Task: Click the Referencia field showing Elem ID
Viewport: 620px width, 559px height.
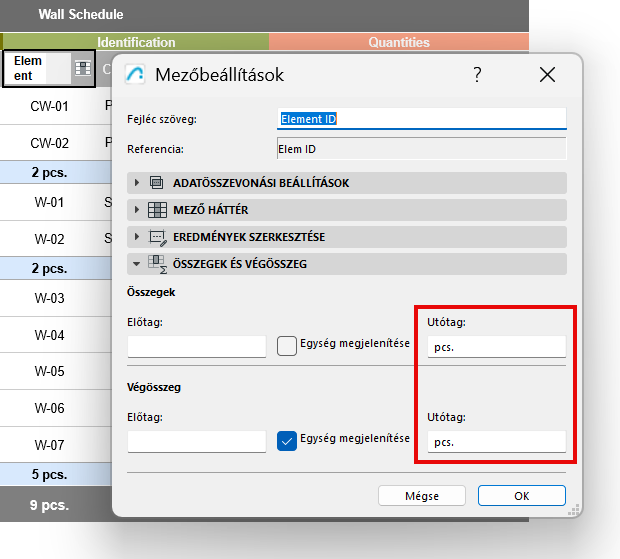Action: (x=422, y=149)
